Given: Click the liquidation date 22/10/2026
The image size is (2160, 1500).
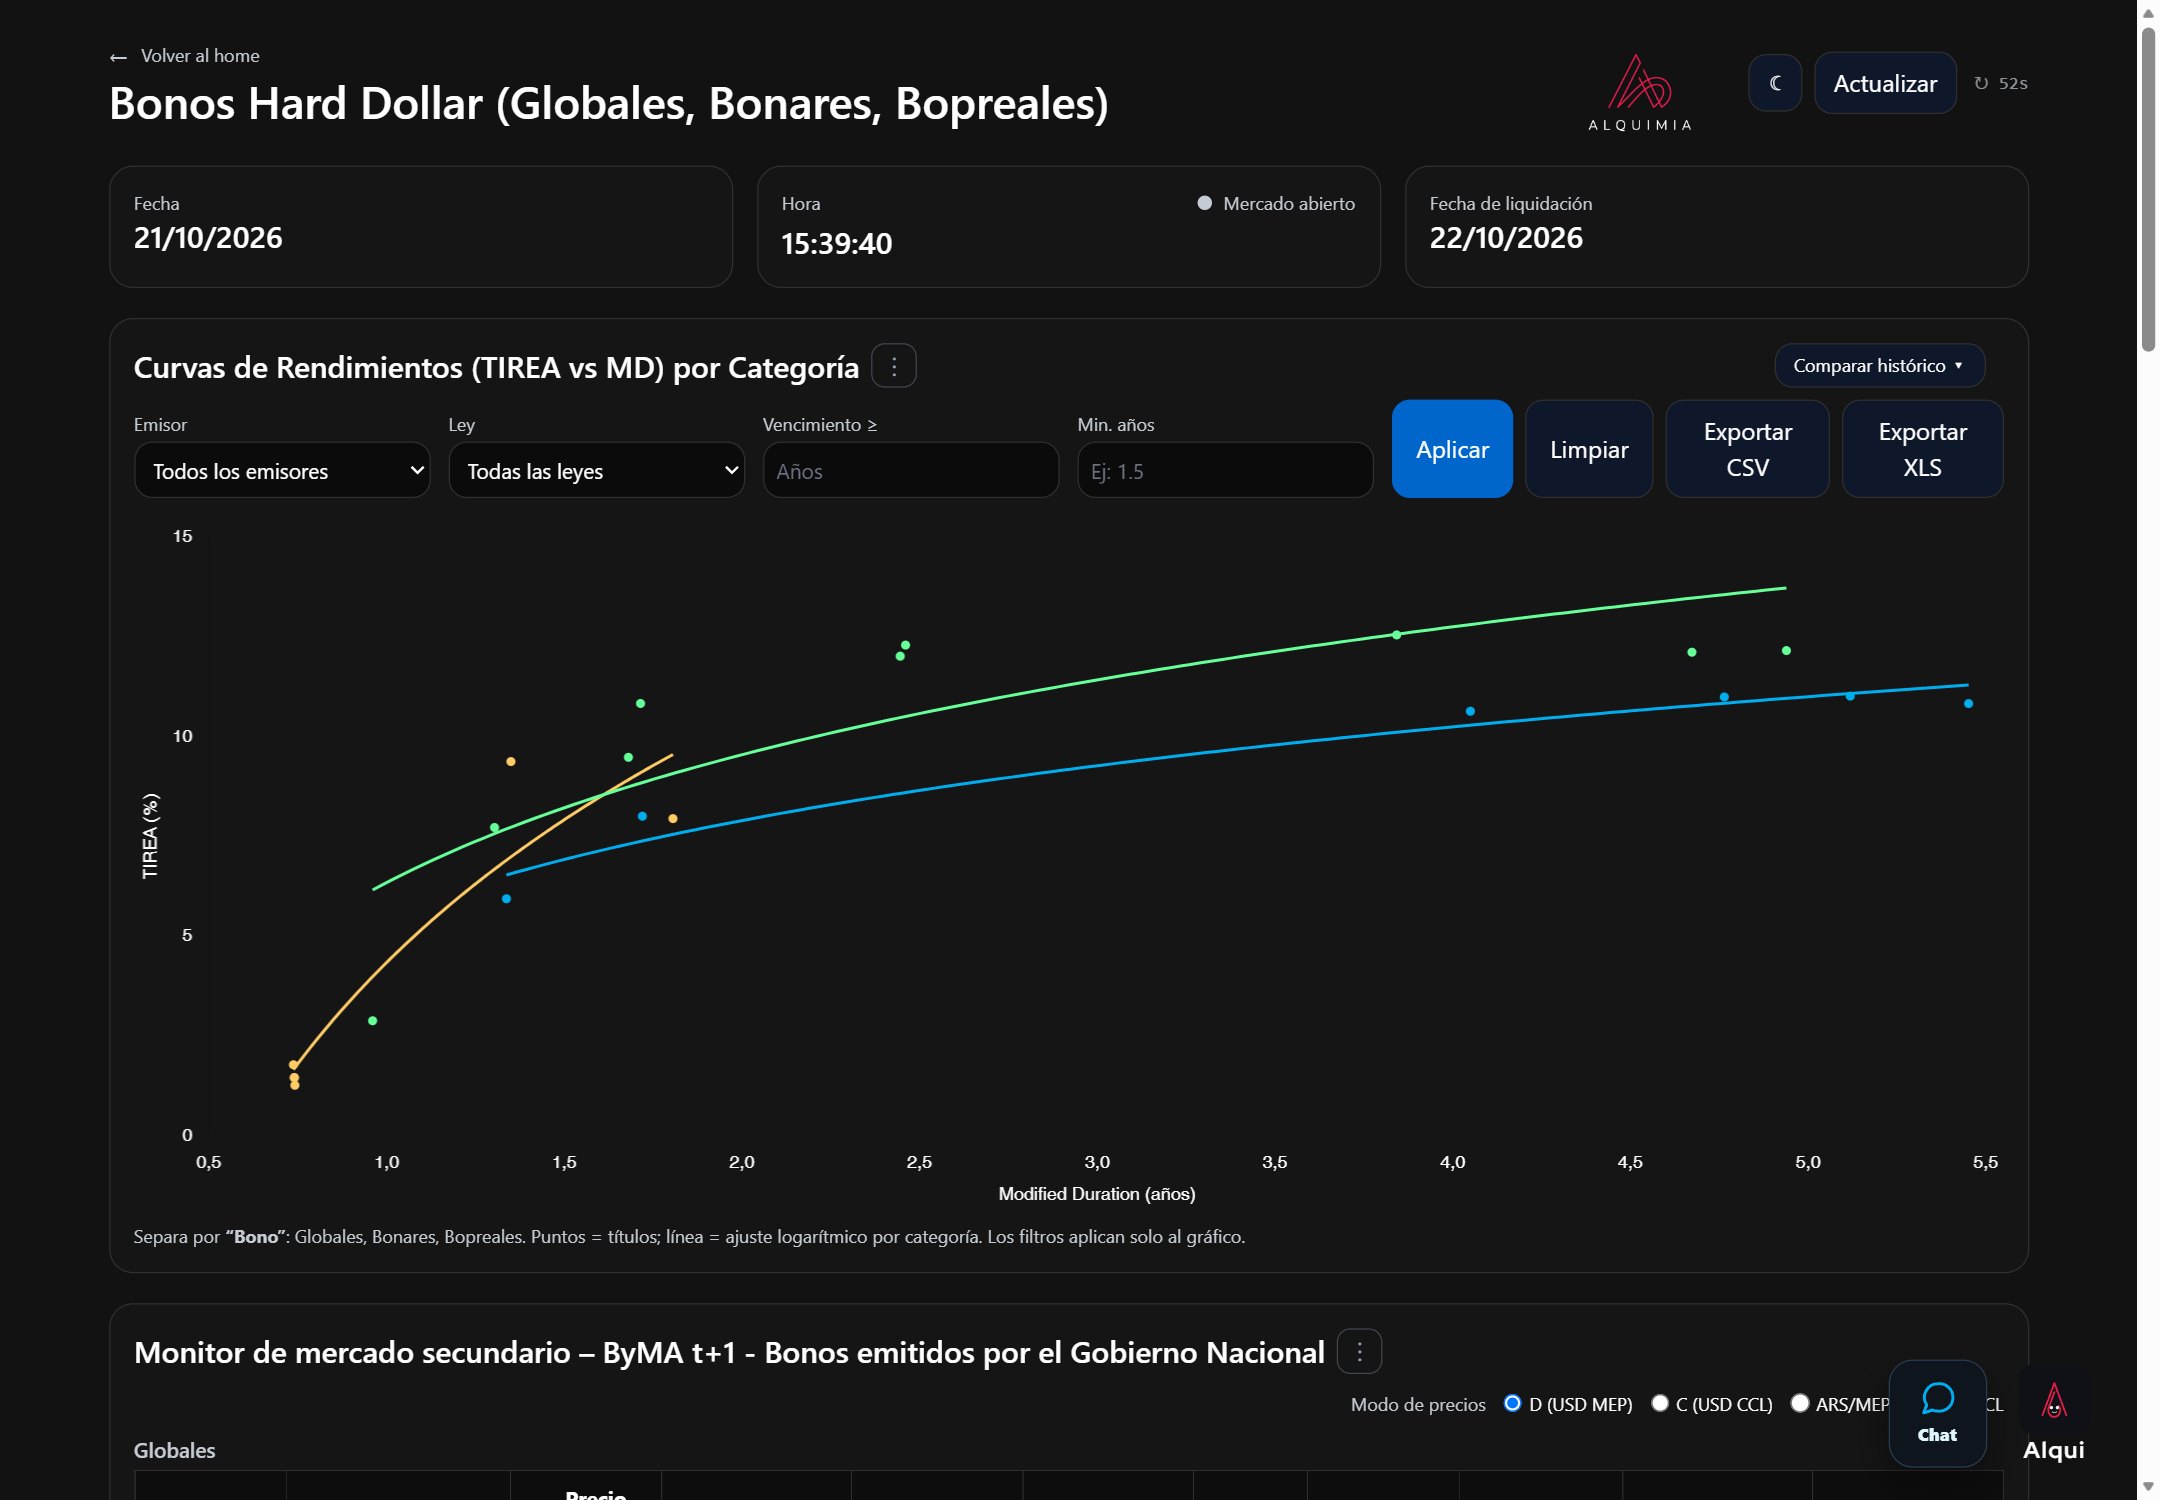Looking at the screenshot, I should click(1506, 238).
